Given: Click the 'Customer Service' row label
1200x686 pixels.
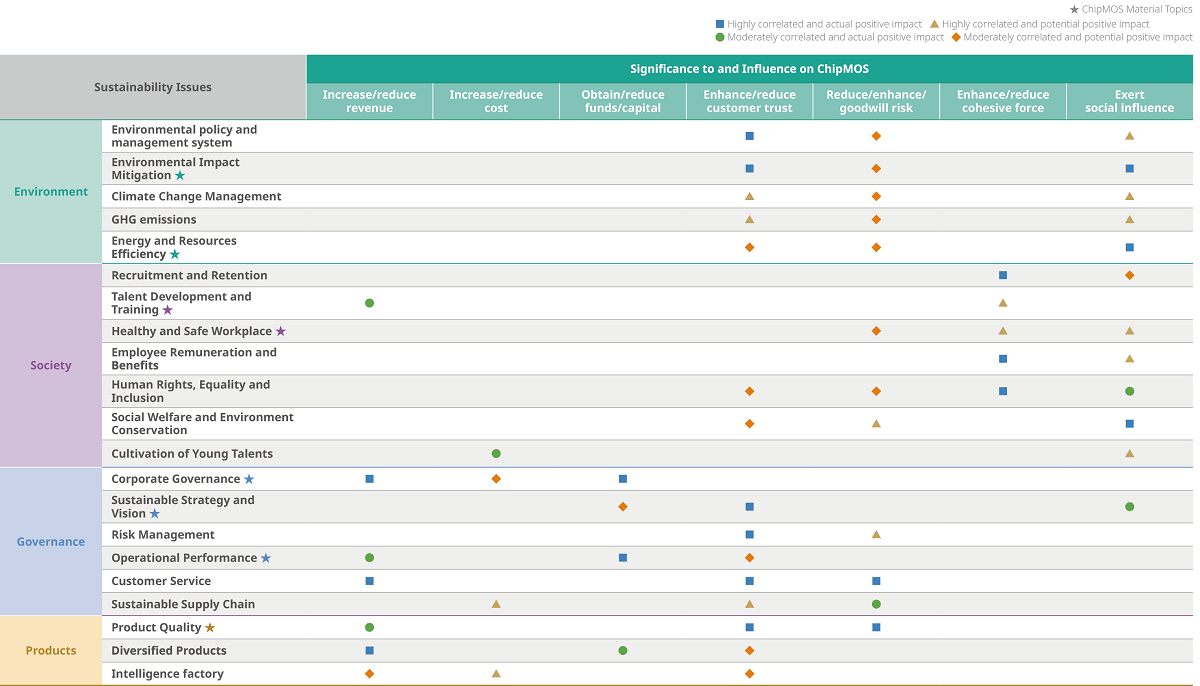Looking at the screenshot, I should 161,581.
